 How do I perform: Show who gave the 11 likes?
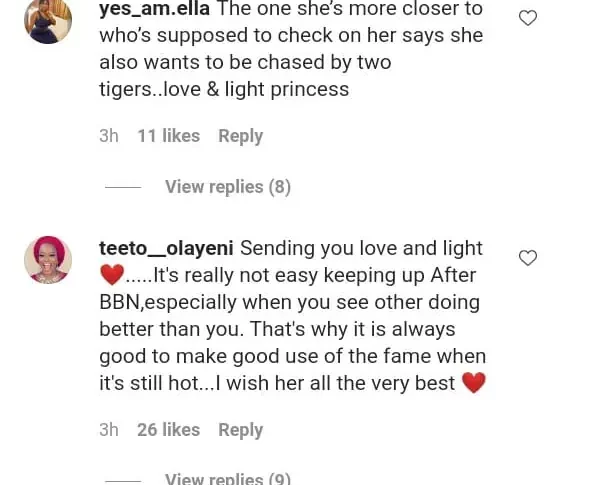[x=168, y=136]
